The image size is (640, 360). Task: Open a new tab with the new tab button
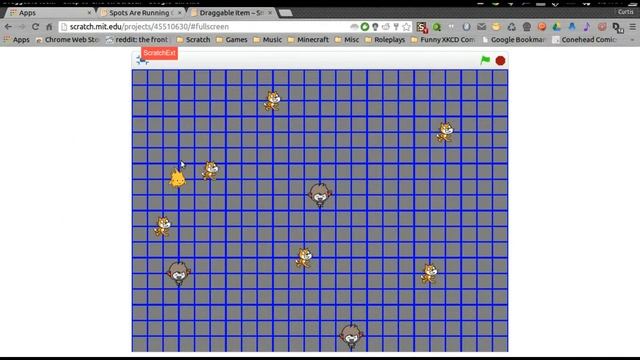286,13
